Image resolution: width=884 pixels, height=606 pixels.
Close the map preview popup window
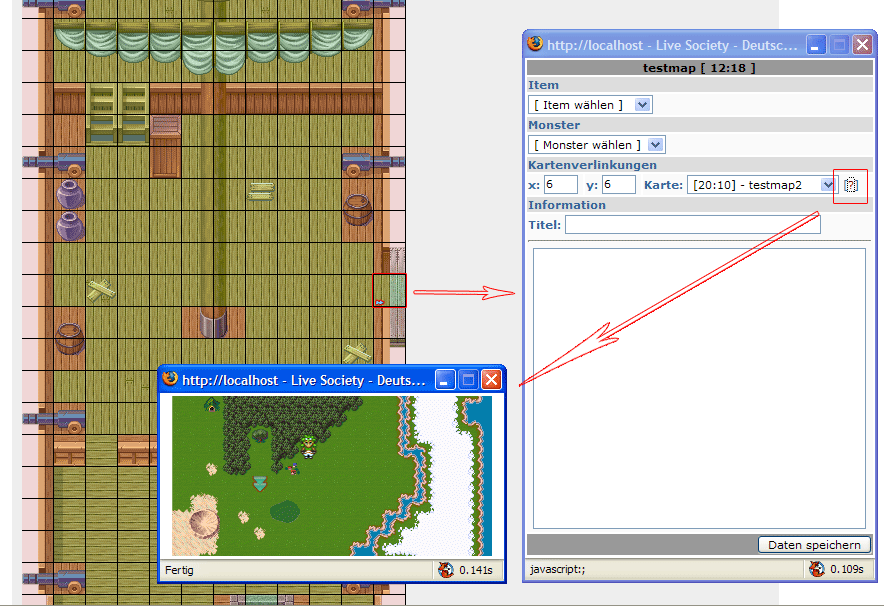coord(492,379)
